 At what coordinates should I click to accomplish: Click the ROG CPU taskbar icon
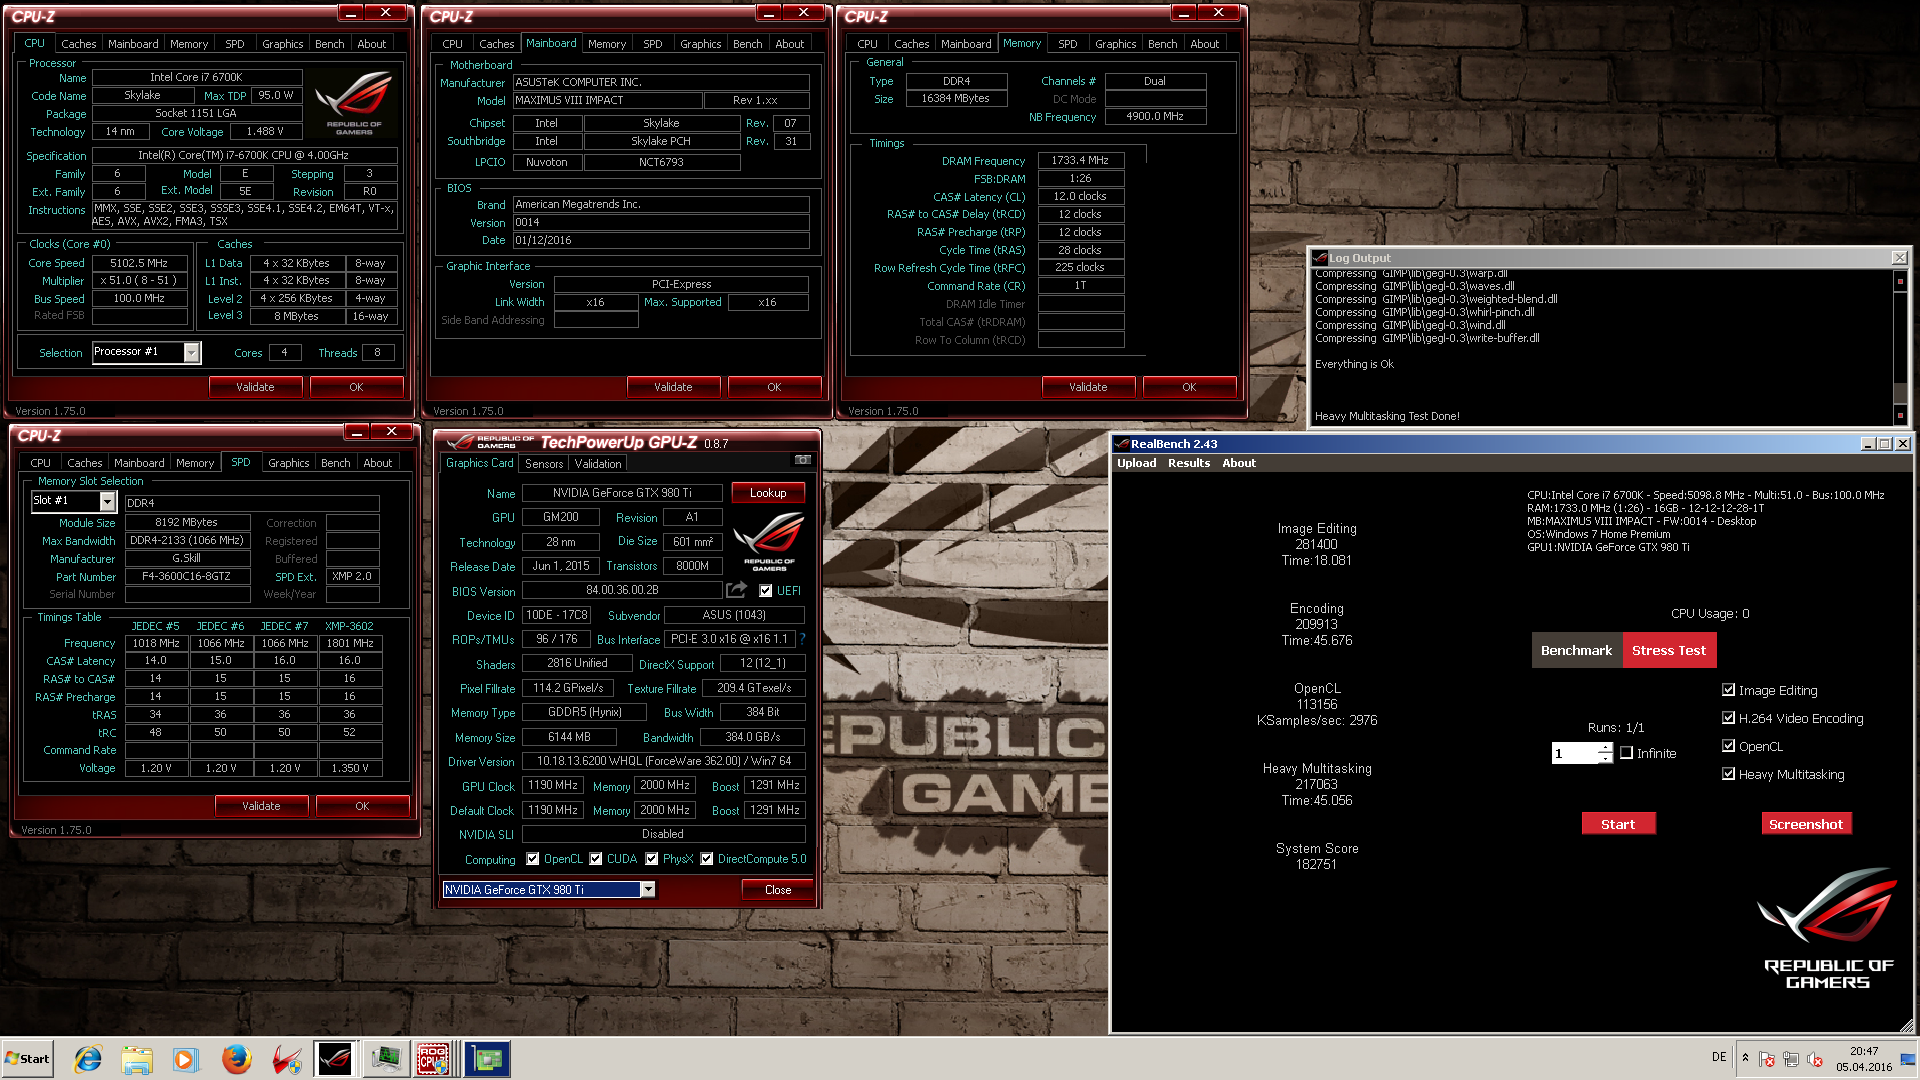click(x=434, y=1059)
